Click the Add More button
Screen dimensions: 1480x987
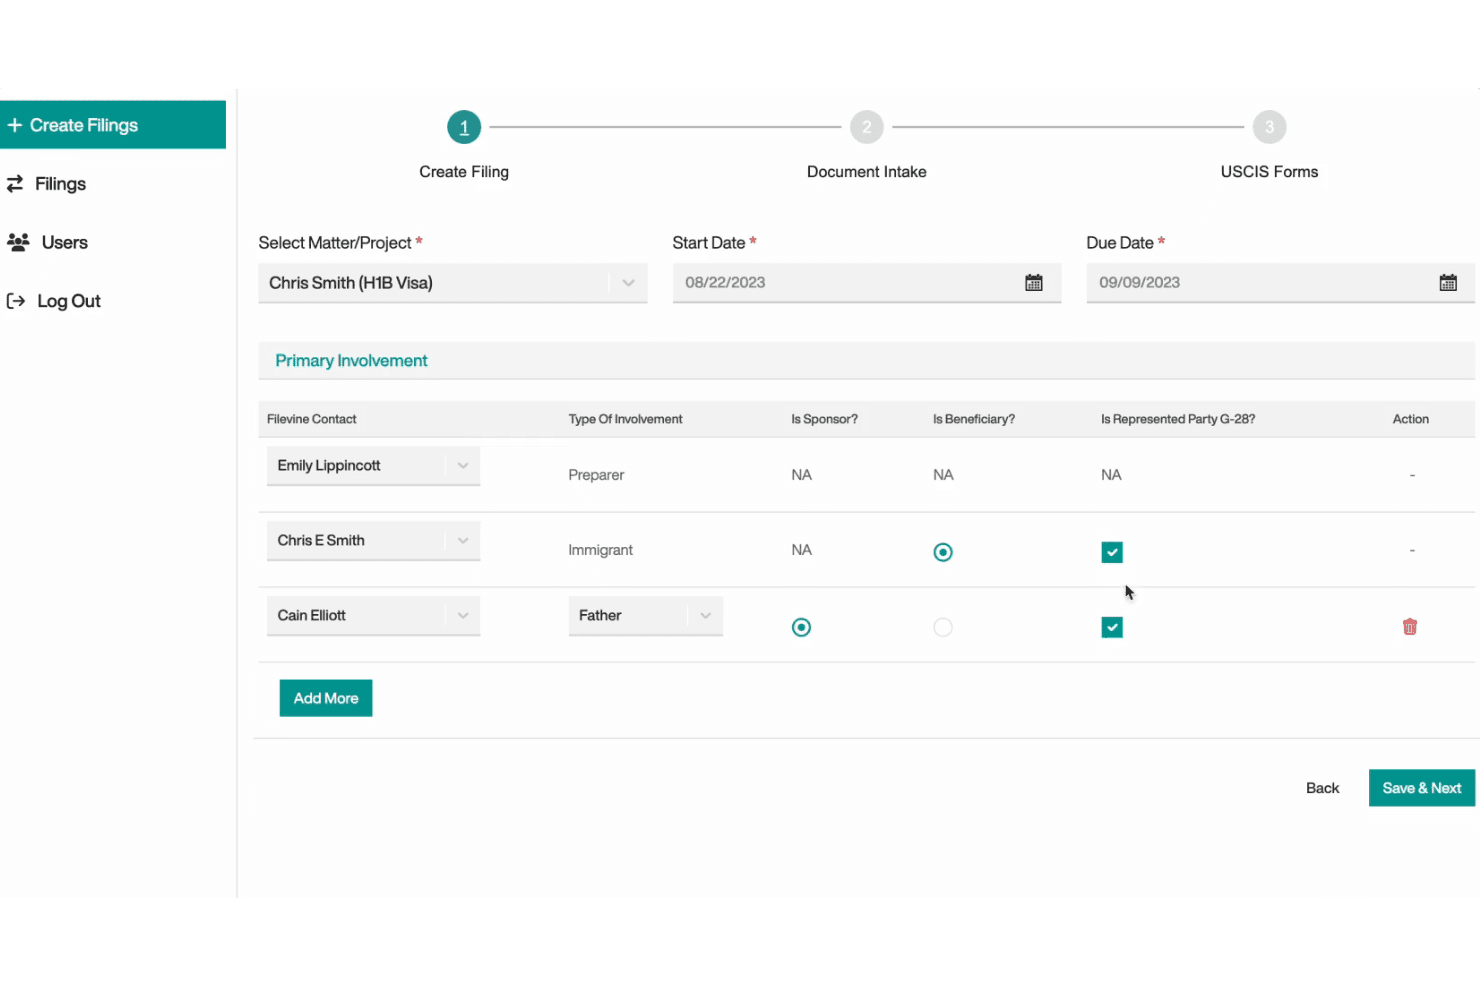326,698
